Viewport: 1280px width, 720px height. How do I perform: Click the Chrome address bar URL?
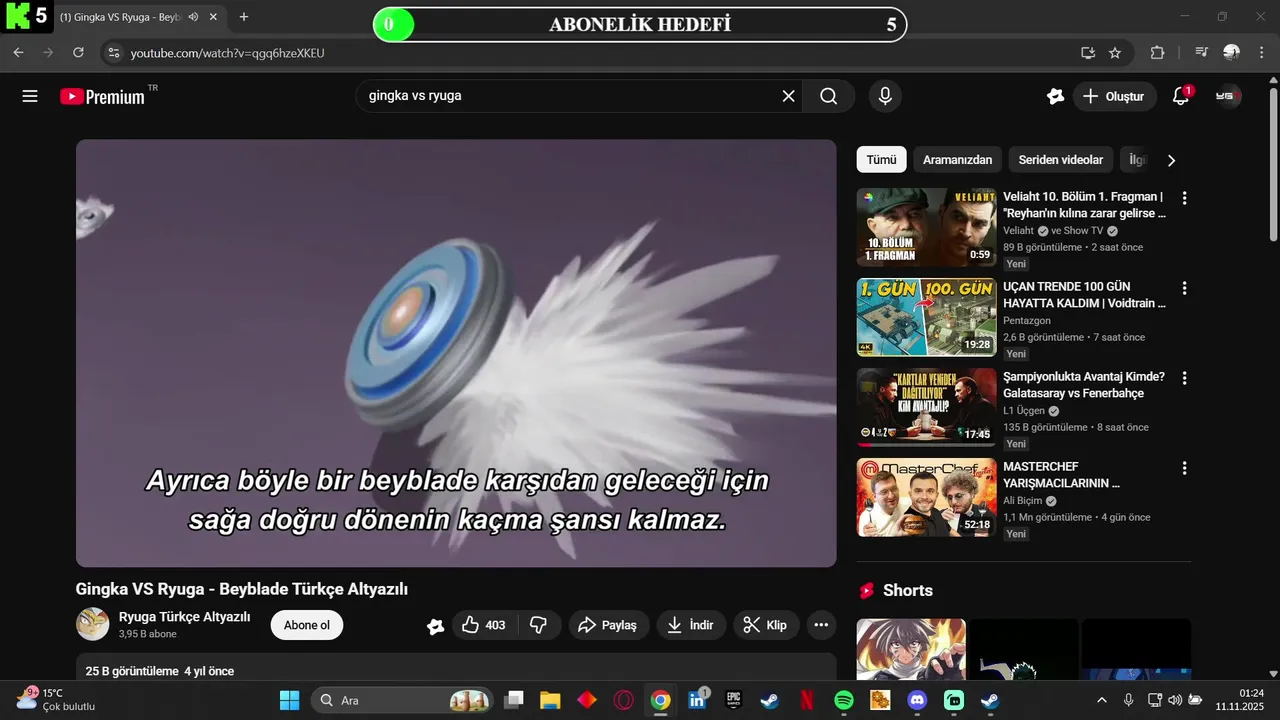point(228,53)
